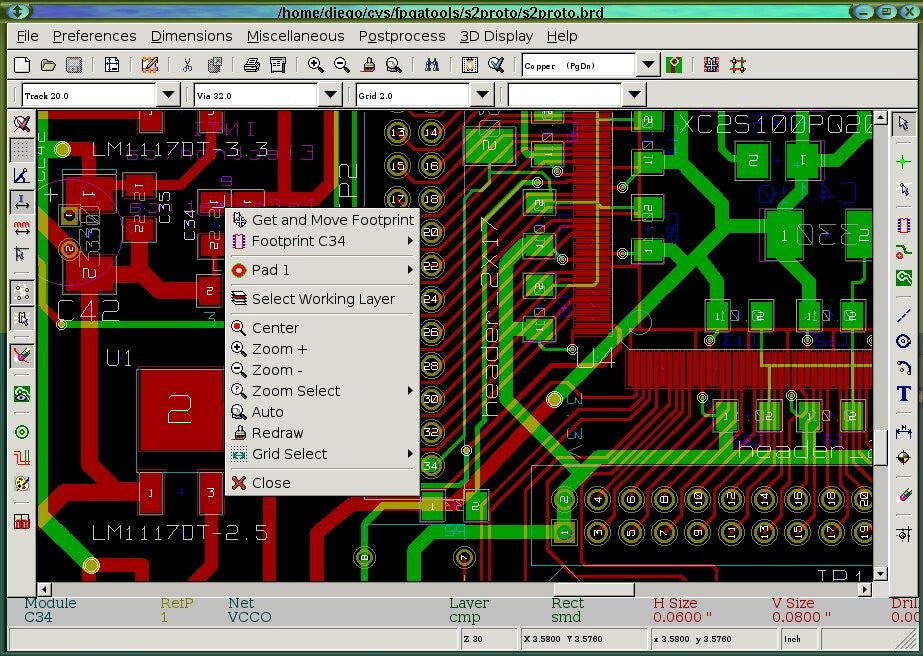Open the Preferences menu
The width and height of the screenshot is (923, 656).
(x=94, y=37)
